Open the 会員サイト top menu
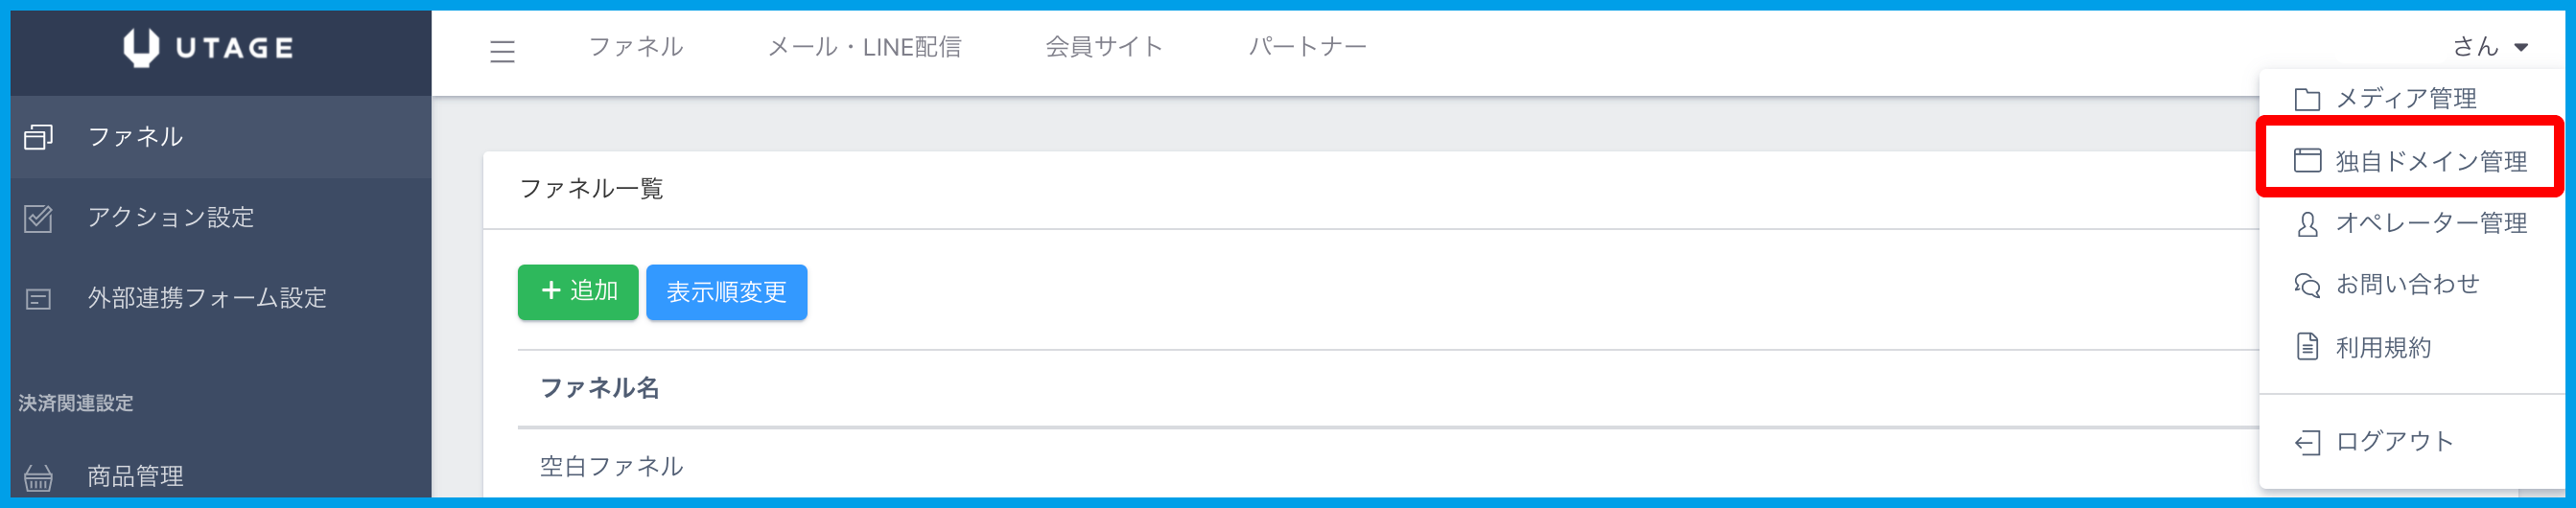The image size is (2576, 508). click(1104, 47)
